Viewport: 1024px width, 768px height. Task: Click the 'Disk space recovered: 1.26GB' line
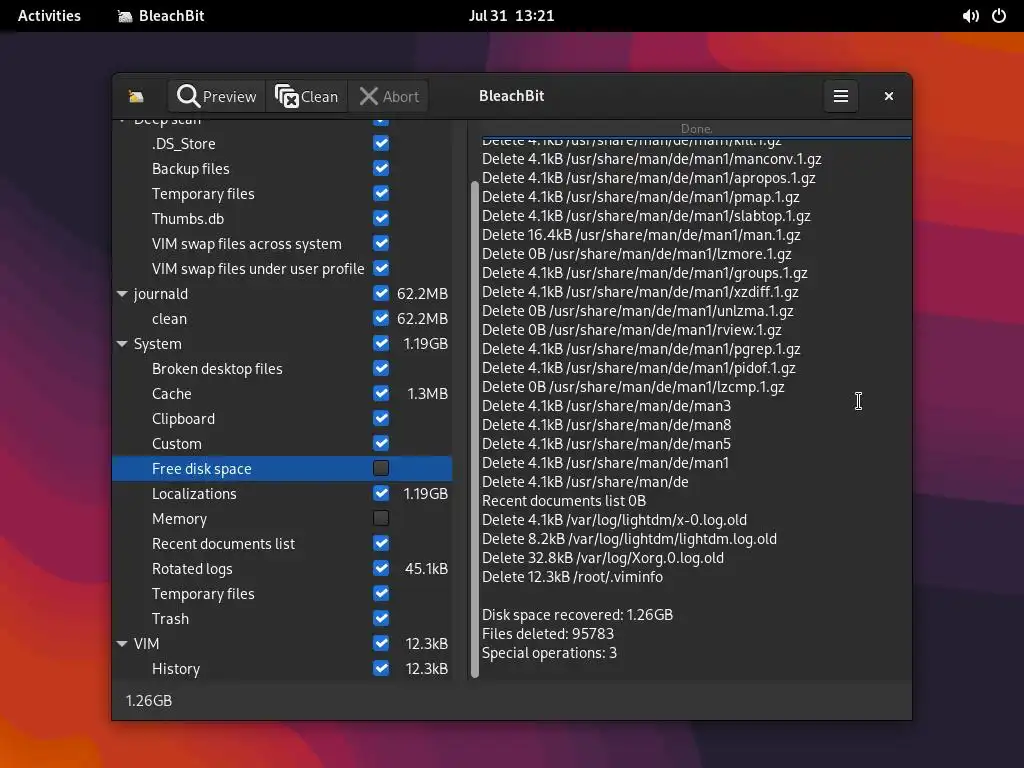click(x=577, y=615)
